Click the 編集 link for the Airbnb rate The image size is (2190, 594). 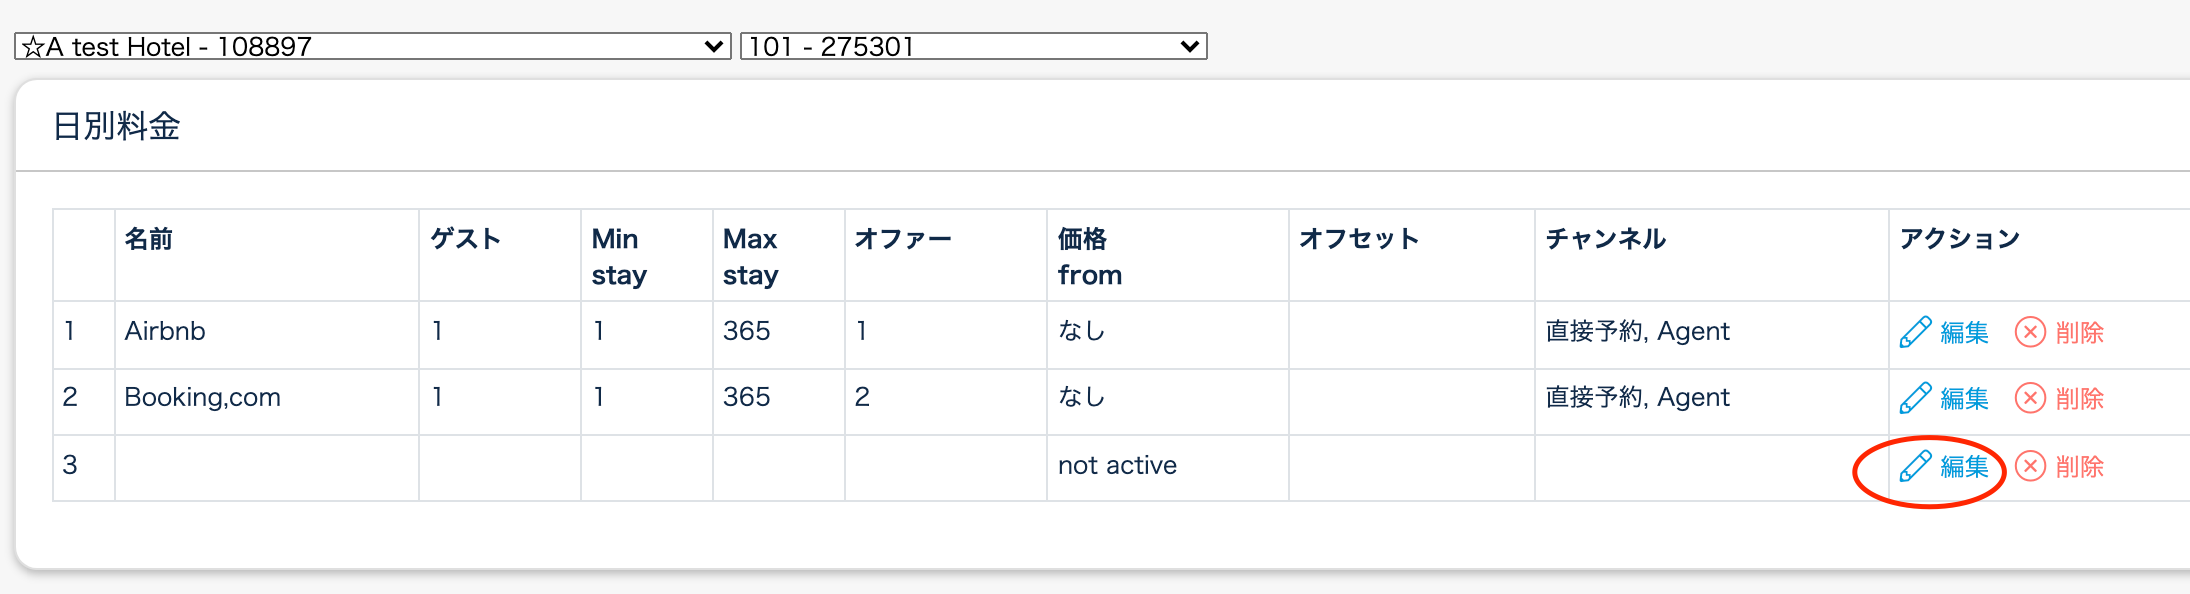1964,332
